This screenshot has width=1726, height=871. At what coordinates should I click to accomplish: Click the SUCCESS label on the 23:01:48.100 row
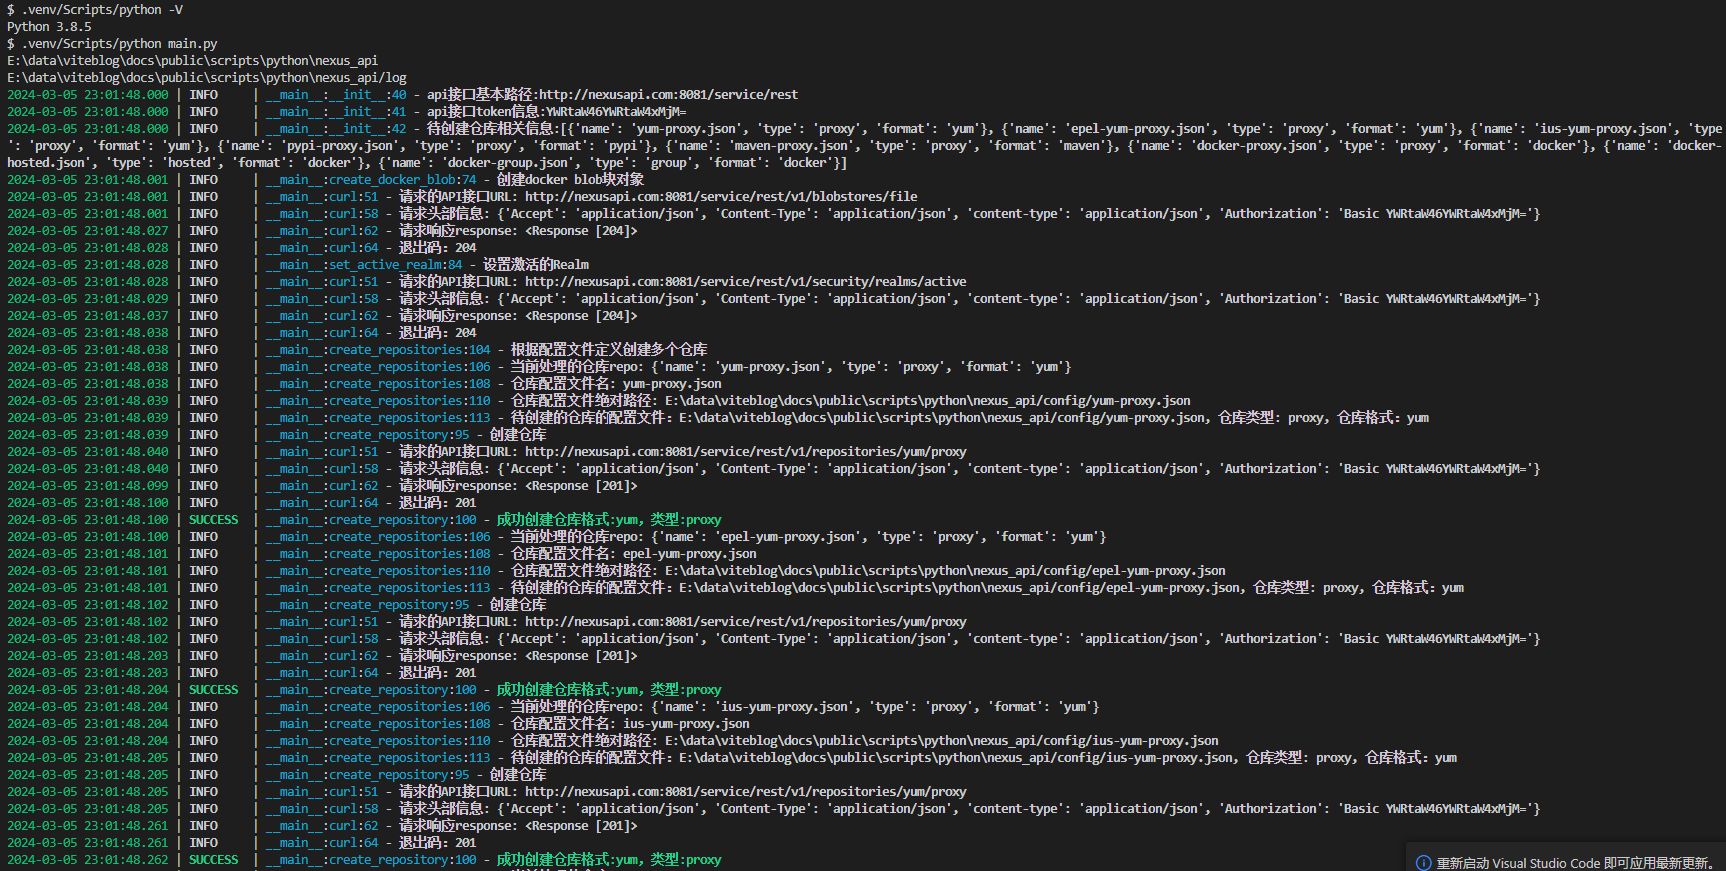tap(214, 520)
